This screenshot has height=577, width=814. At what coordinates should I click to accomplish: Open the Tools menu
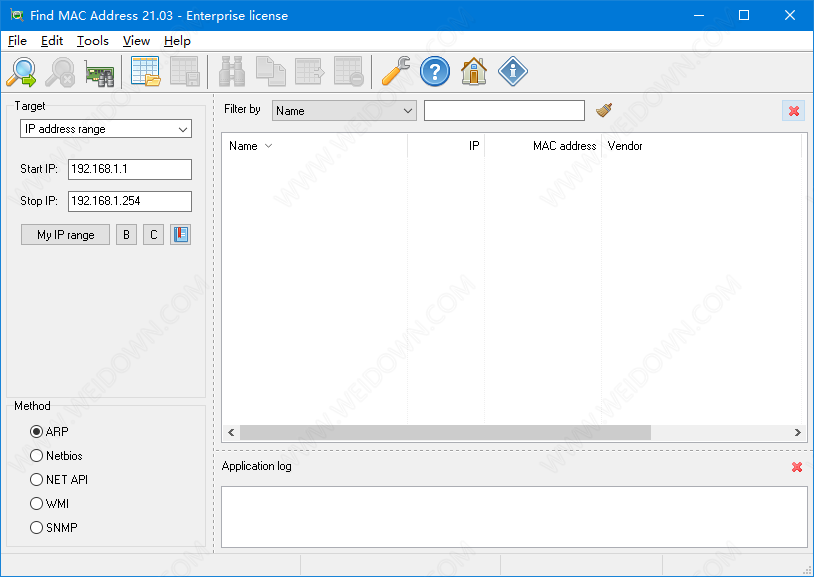(92, 41)
